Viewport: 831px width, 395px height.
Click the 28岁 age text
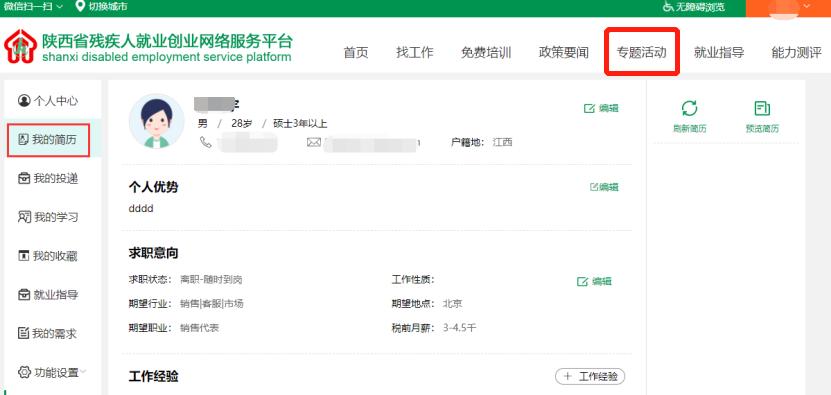tap(242, 124)
